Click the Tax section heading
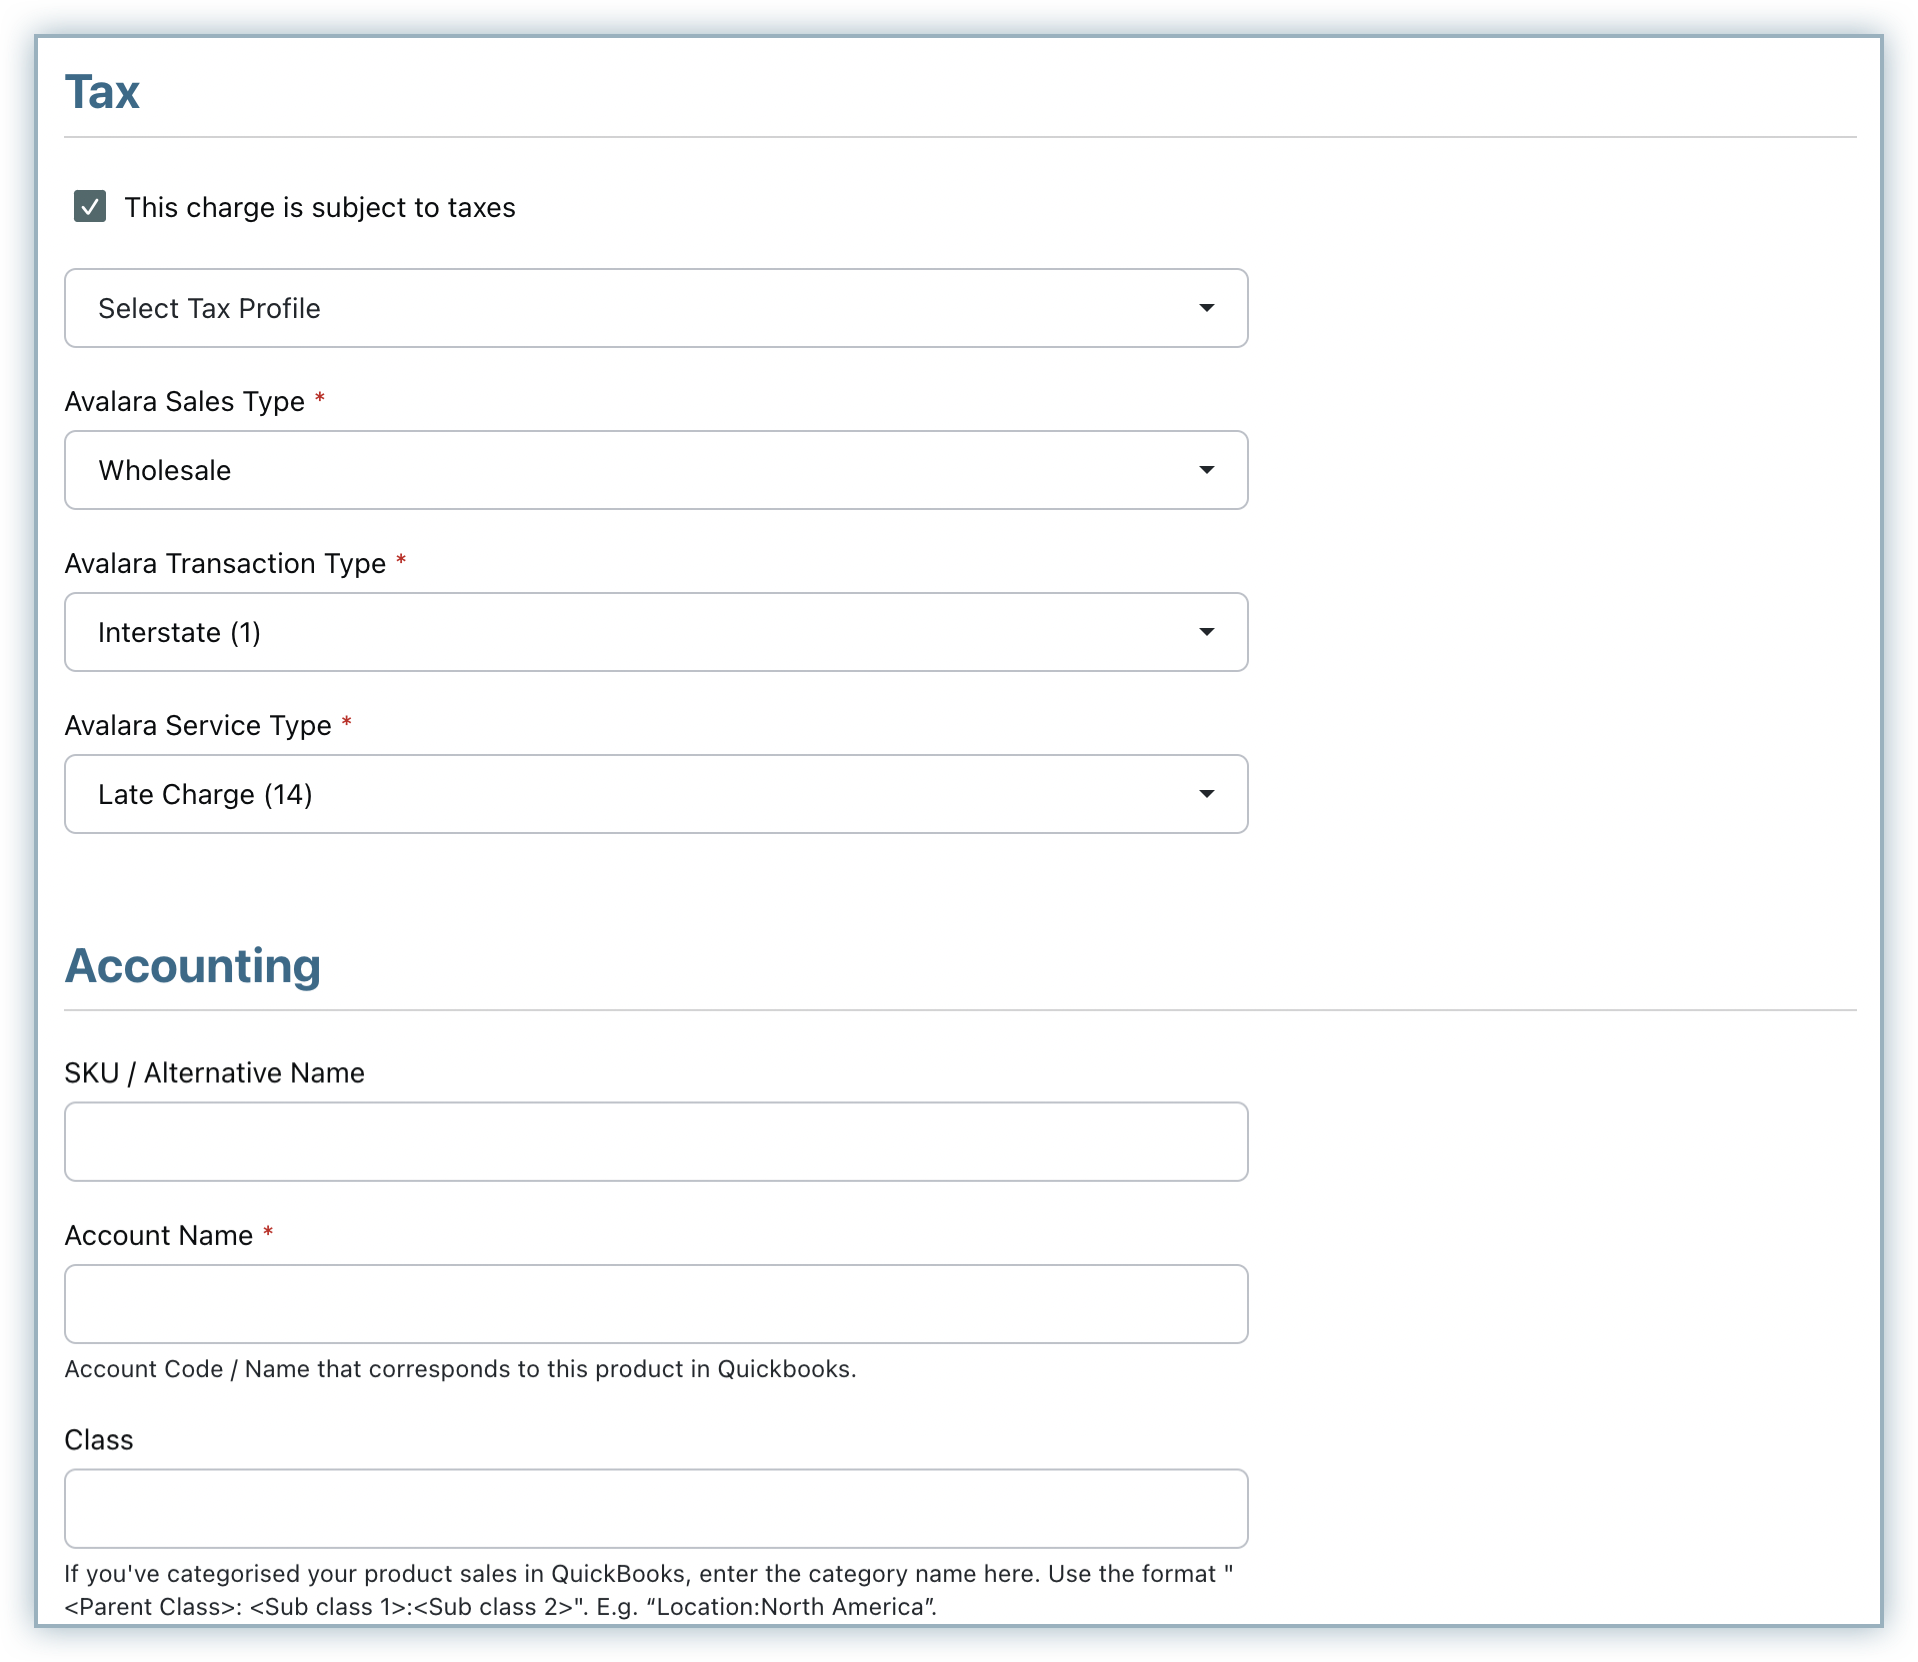Viewport: 1918px width, 1662px height. tap(102, 92)
